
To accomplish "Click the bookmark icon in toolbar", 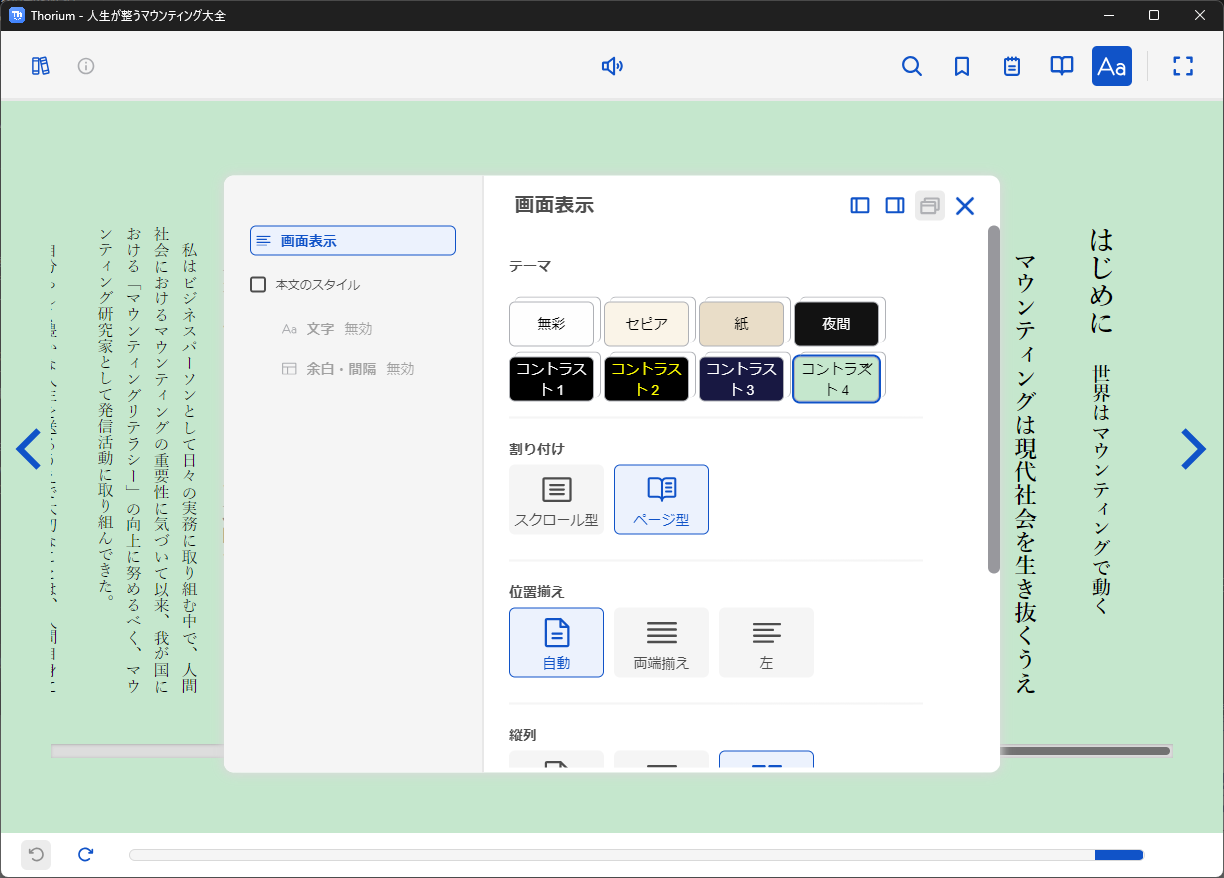I will click(961, 66).
